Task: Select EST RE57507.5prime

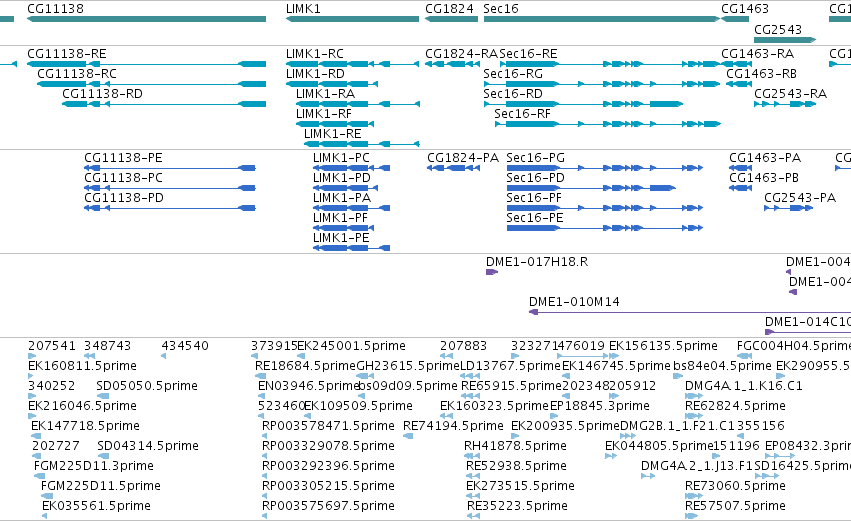Action: [735, 506]
